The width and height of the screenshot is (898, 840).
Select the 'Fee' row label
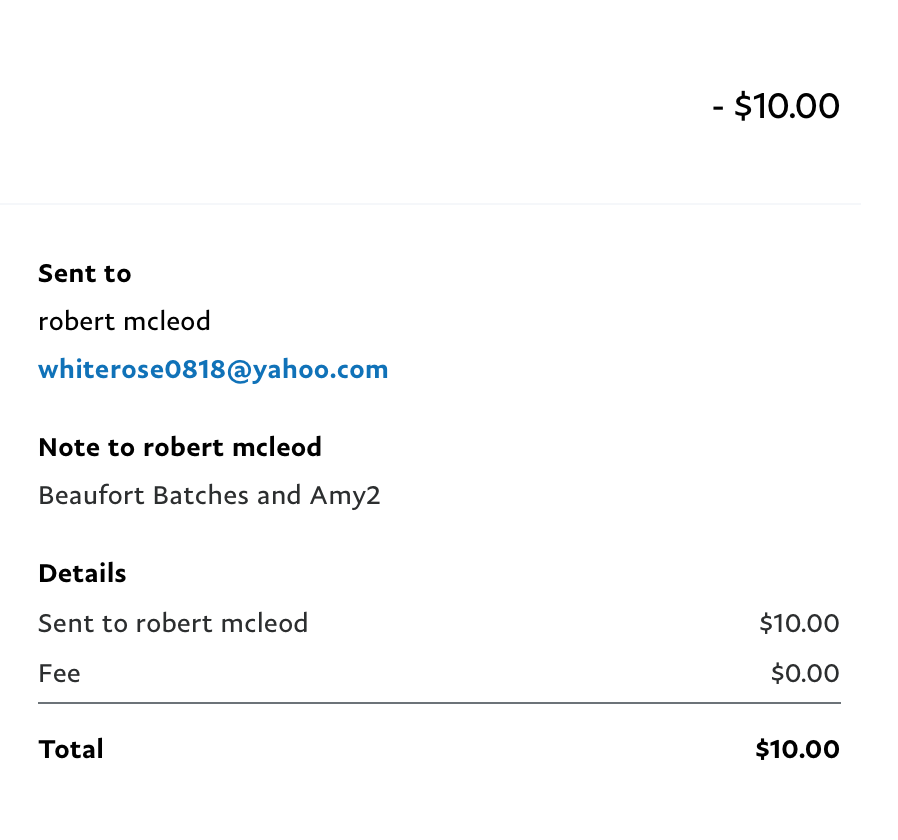(x=60, y=673)
